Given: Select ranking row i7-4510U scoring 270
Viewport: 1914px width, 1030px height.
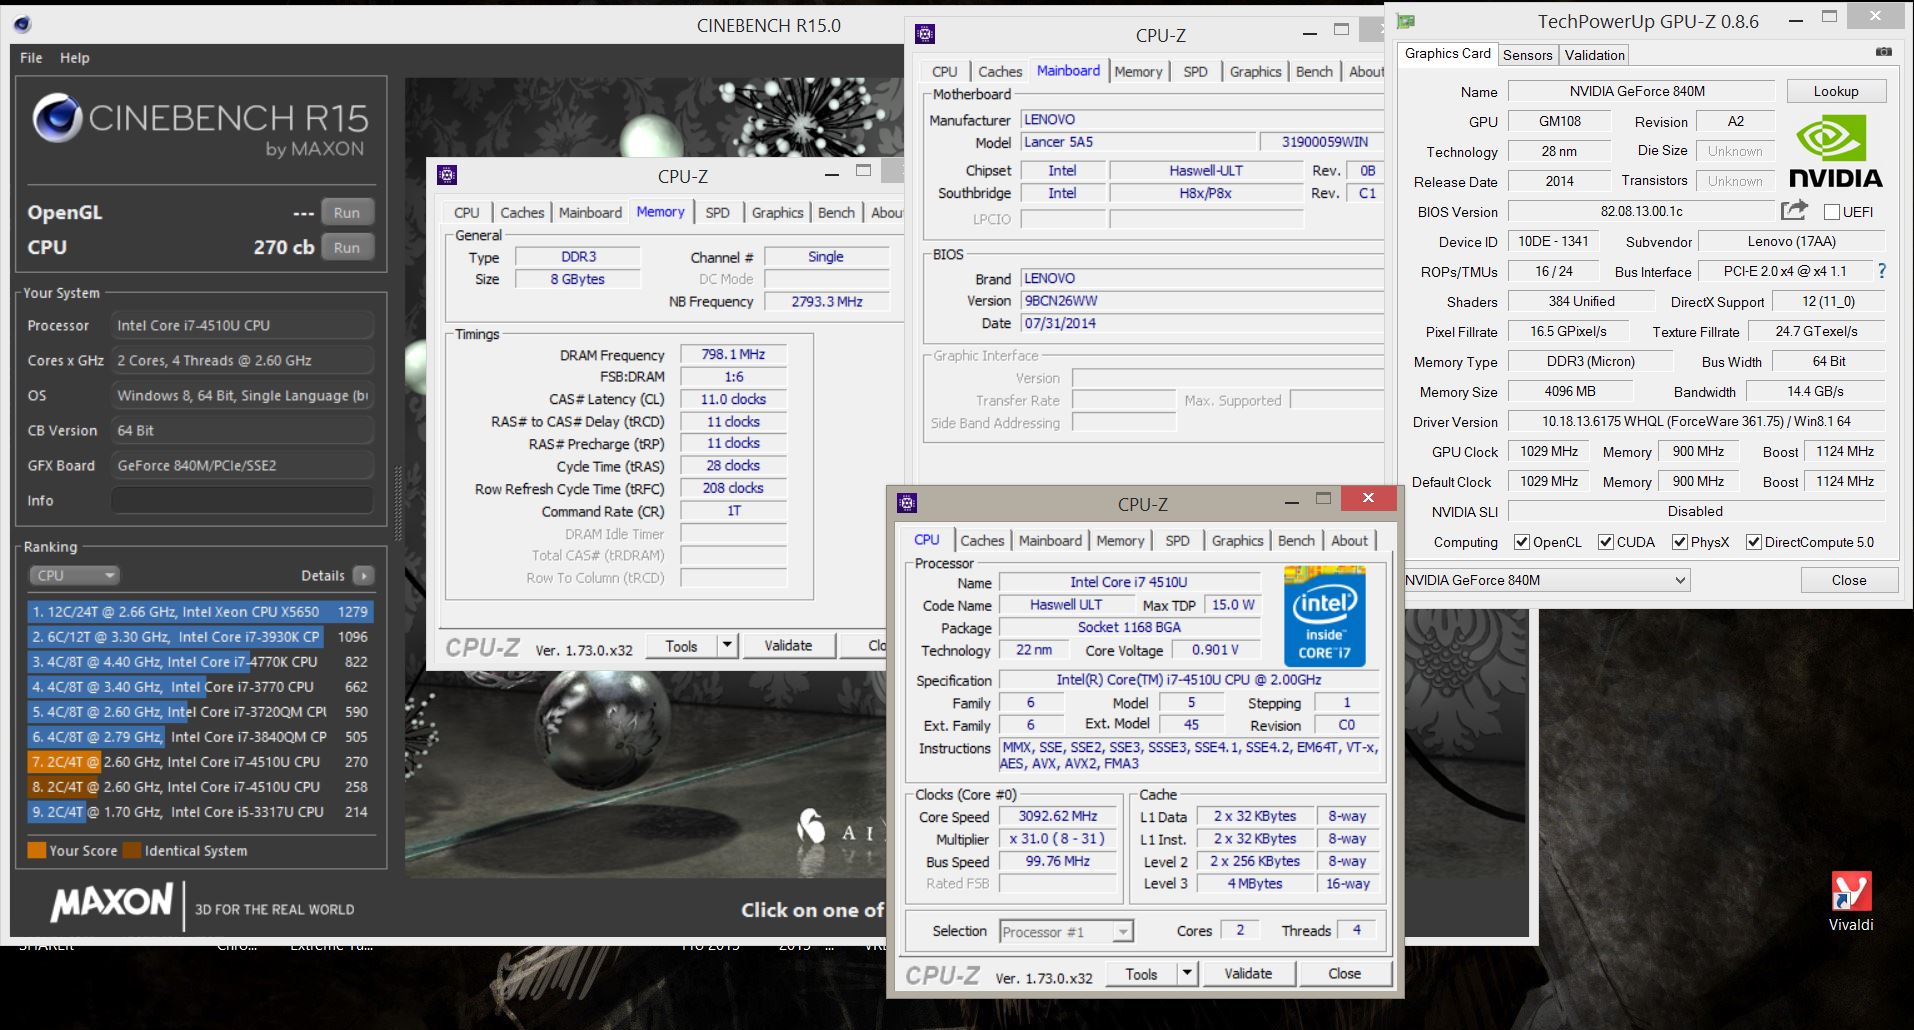Looking at the screenshot, I should [200, 761].
